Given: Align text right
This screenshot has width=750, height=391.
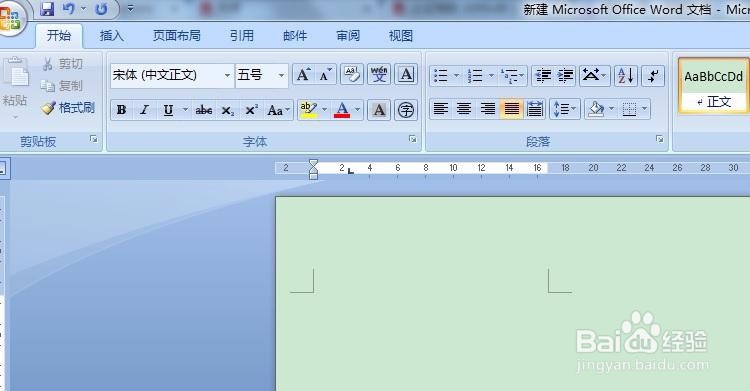Looking at the screenshot, I should pyautogui.click(x=487, y=109).
